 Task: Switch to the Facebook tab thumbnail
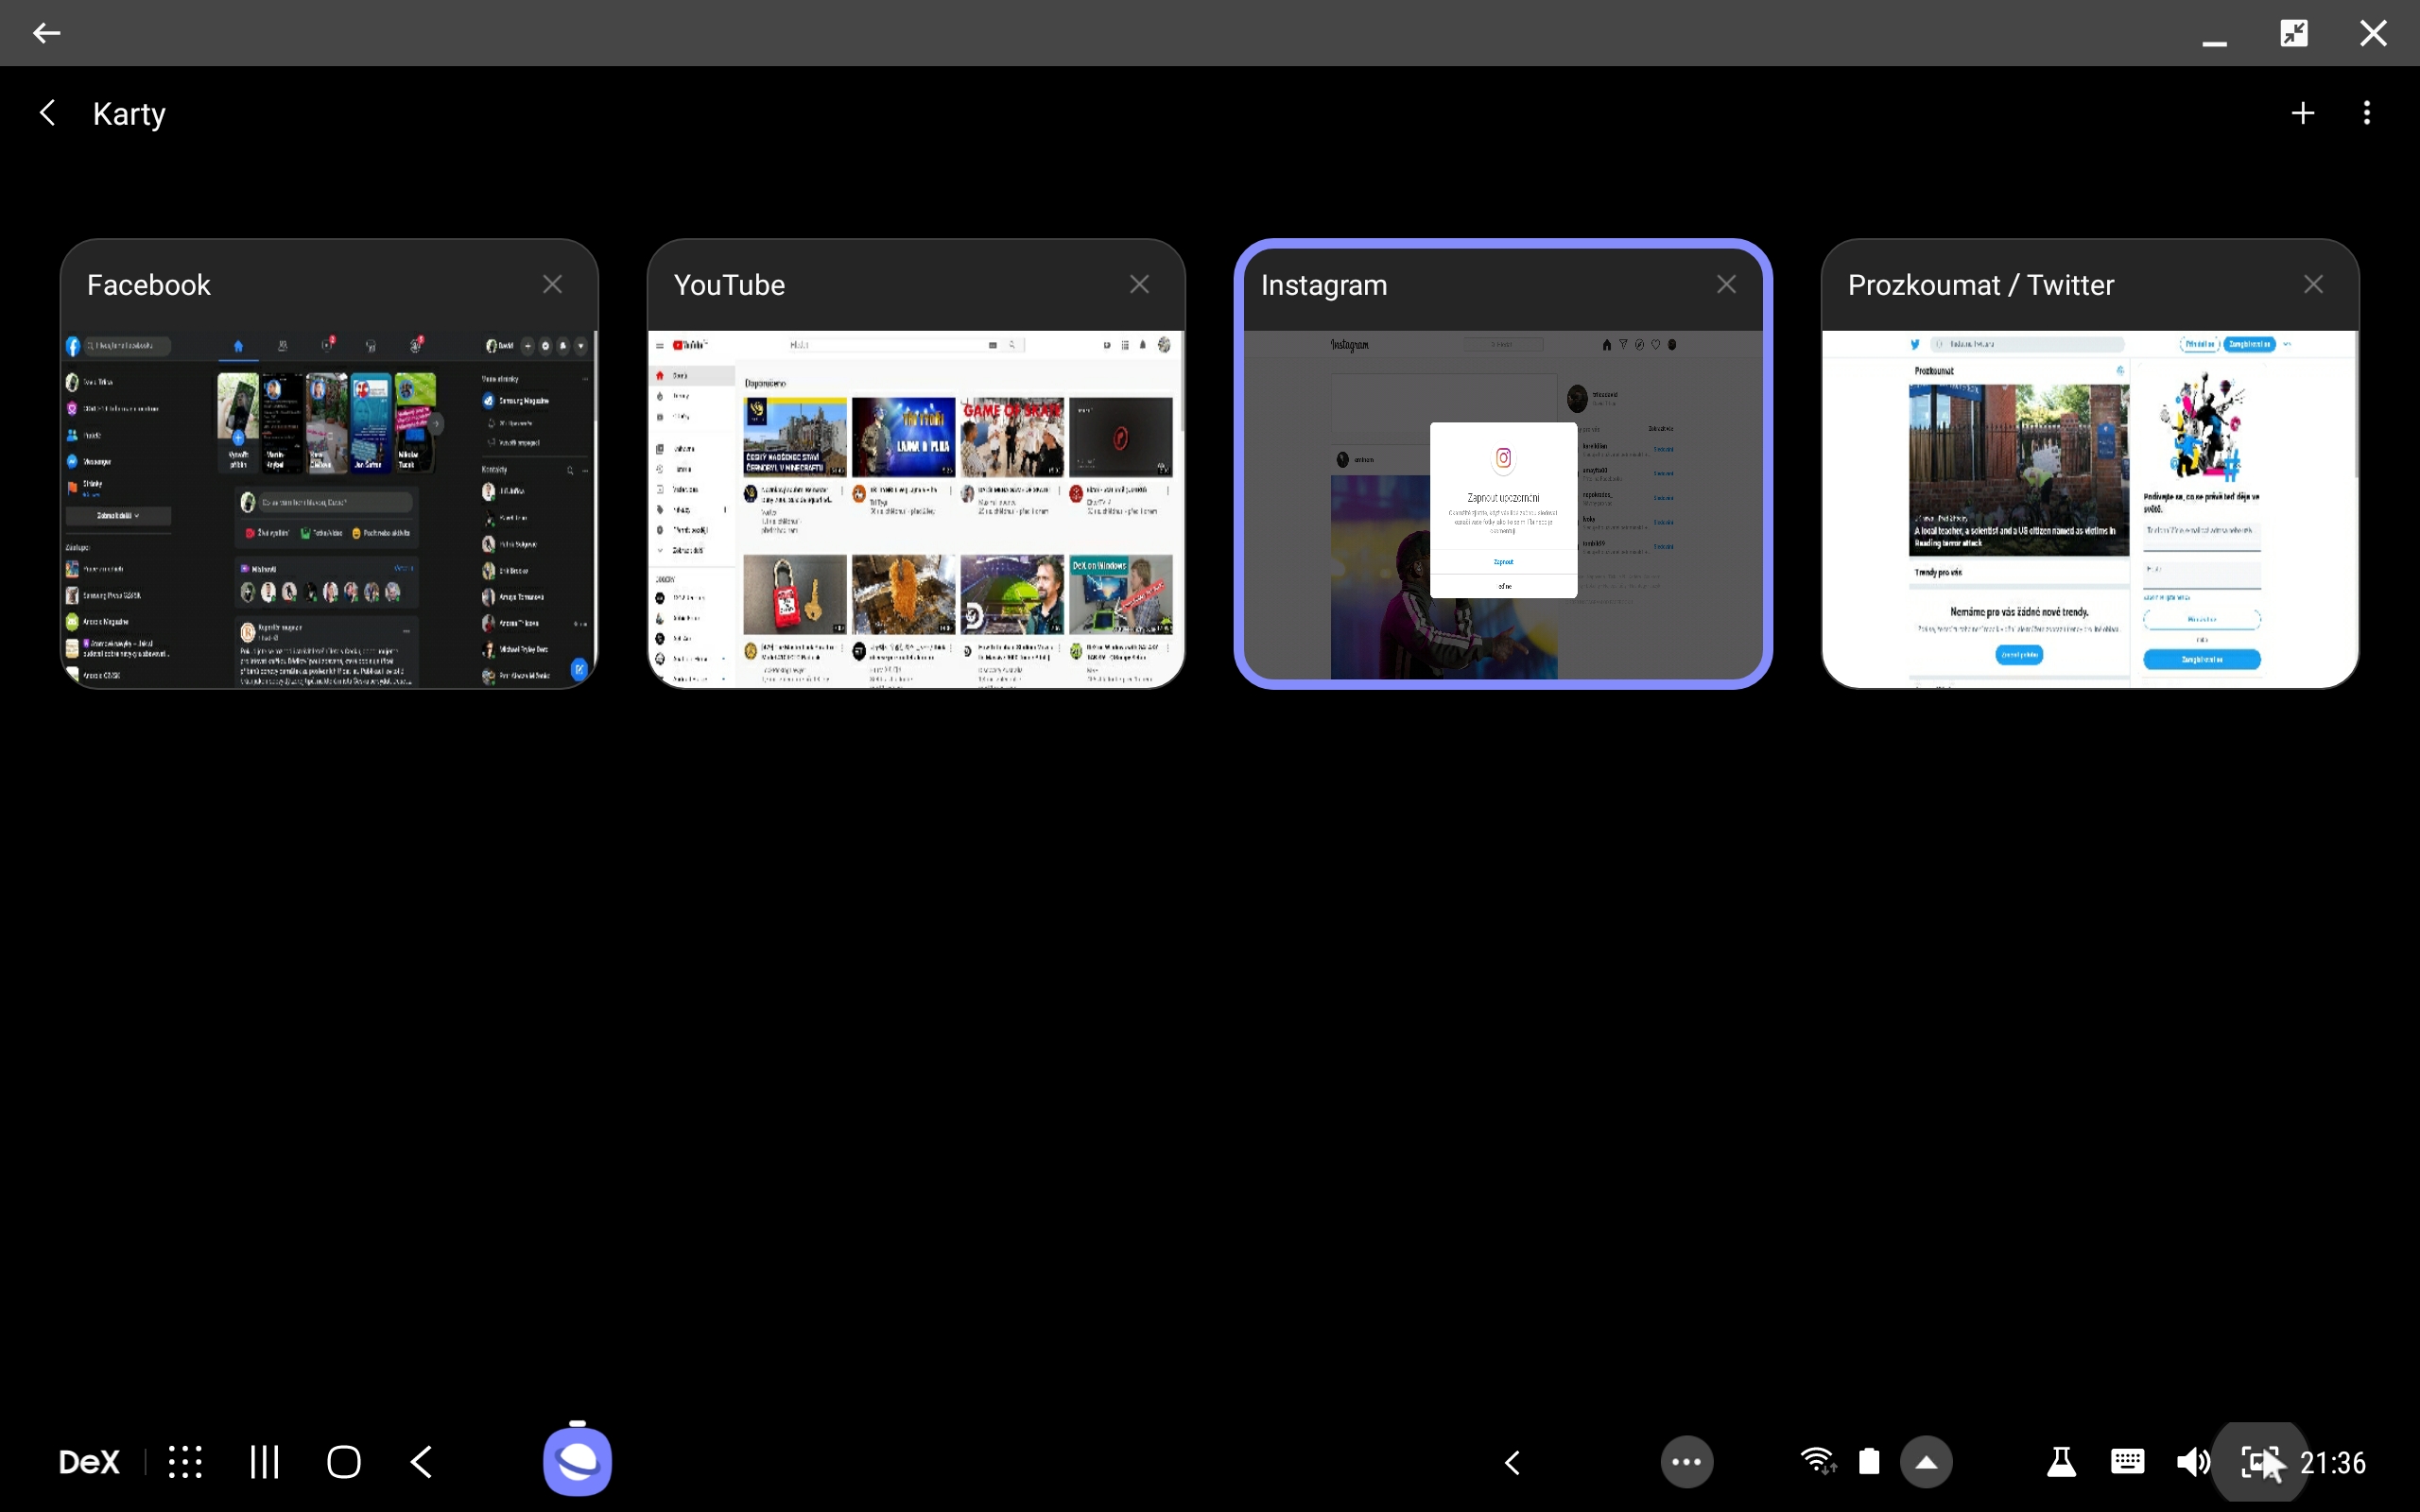click(329, 508)
